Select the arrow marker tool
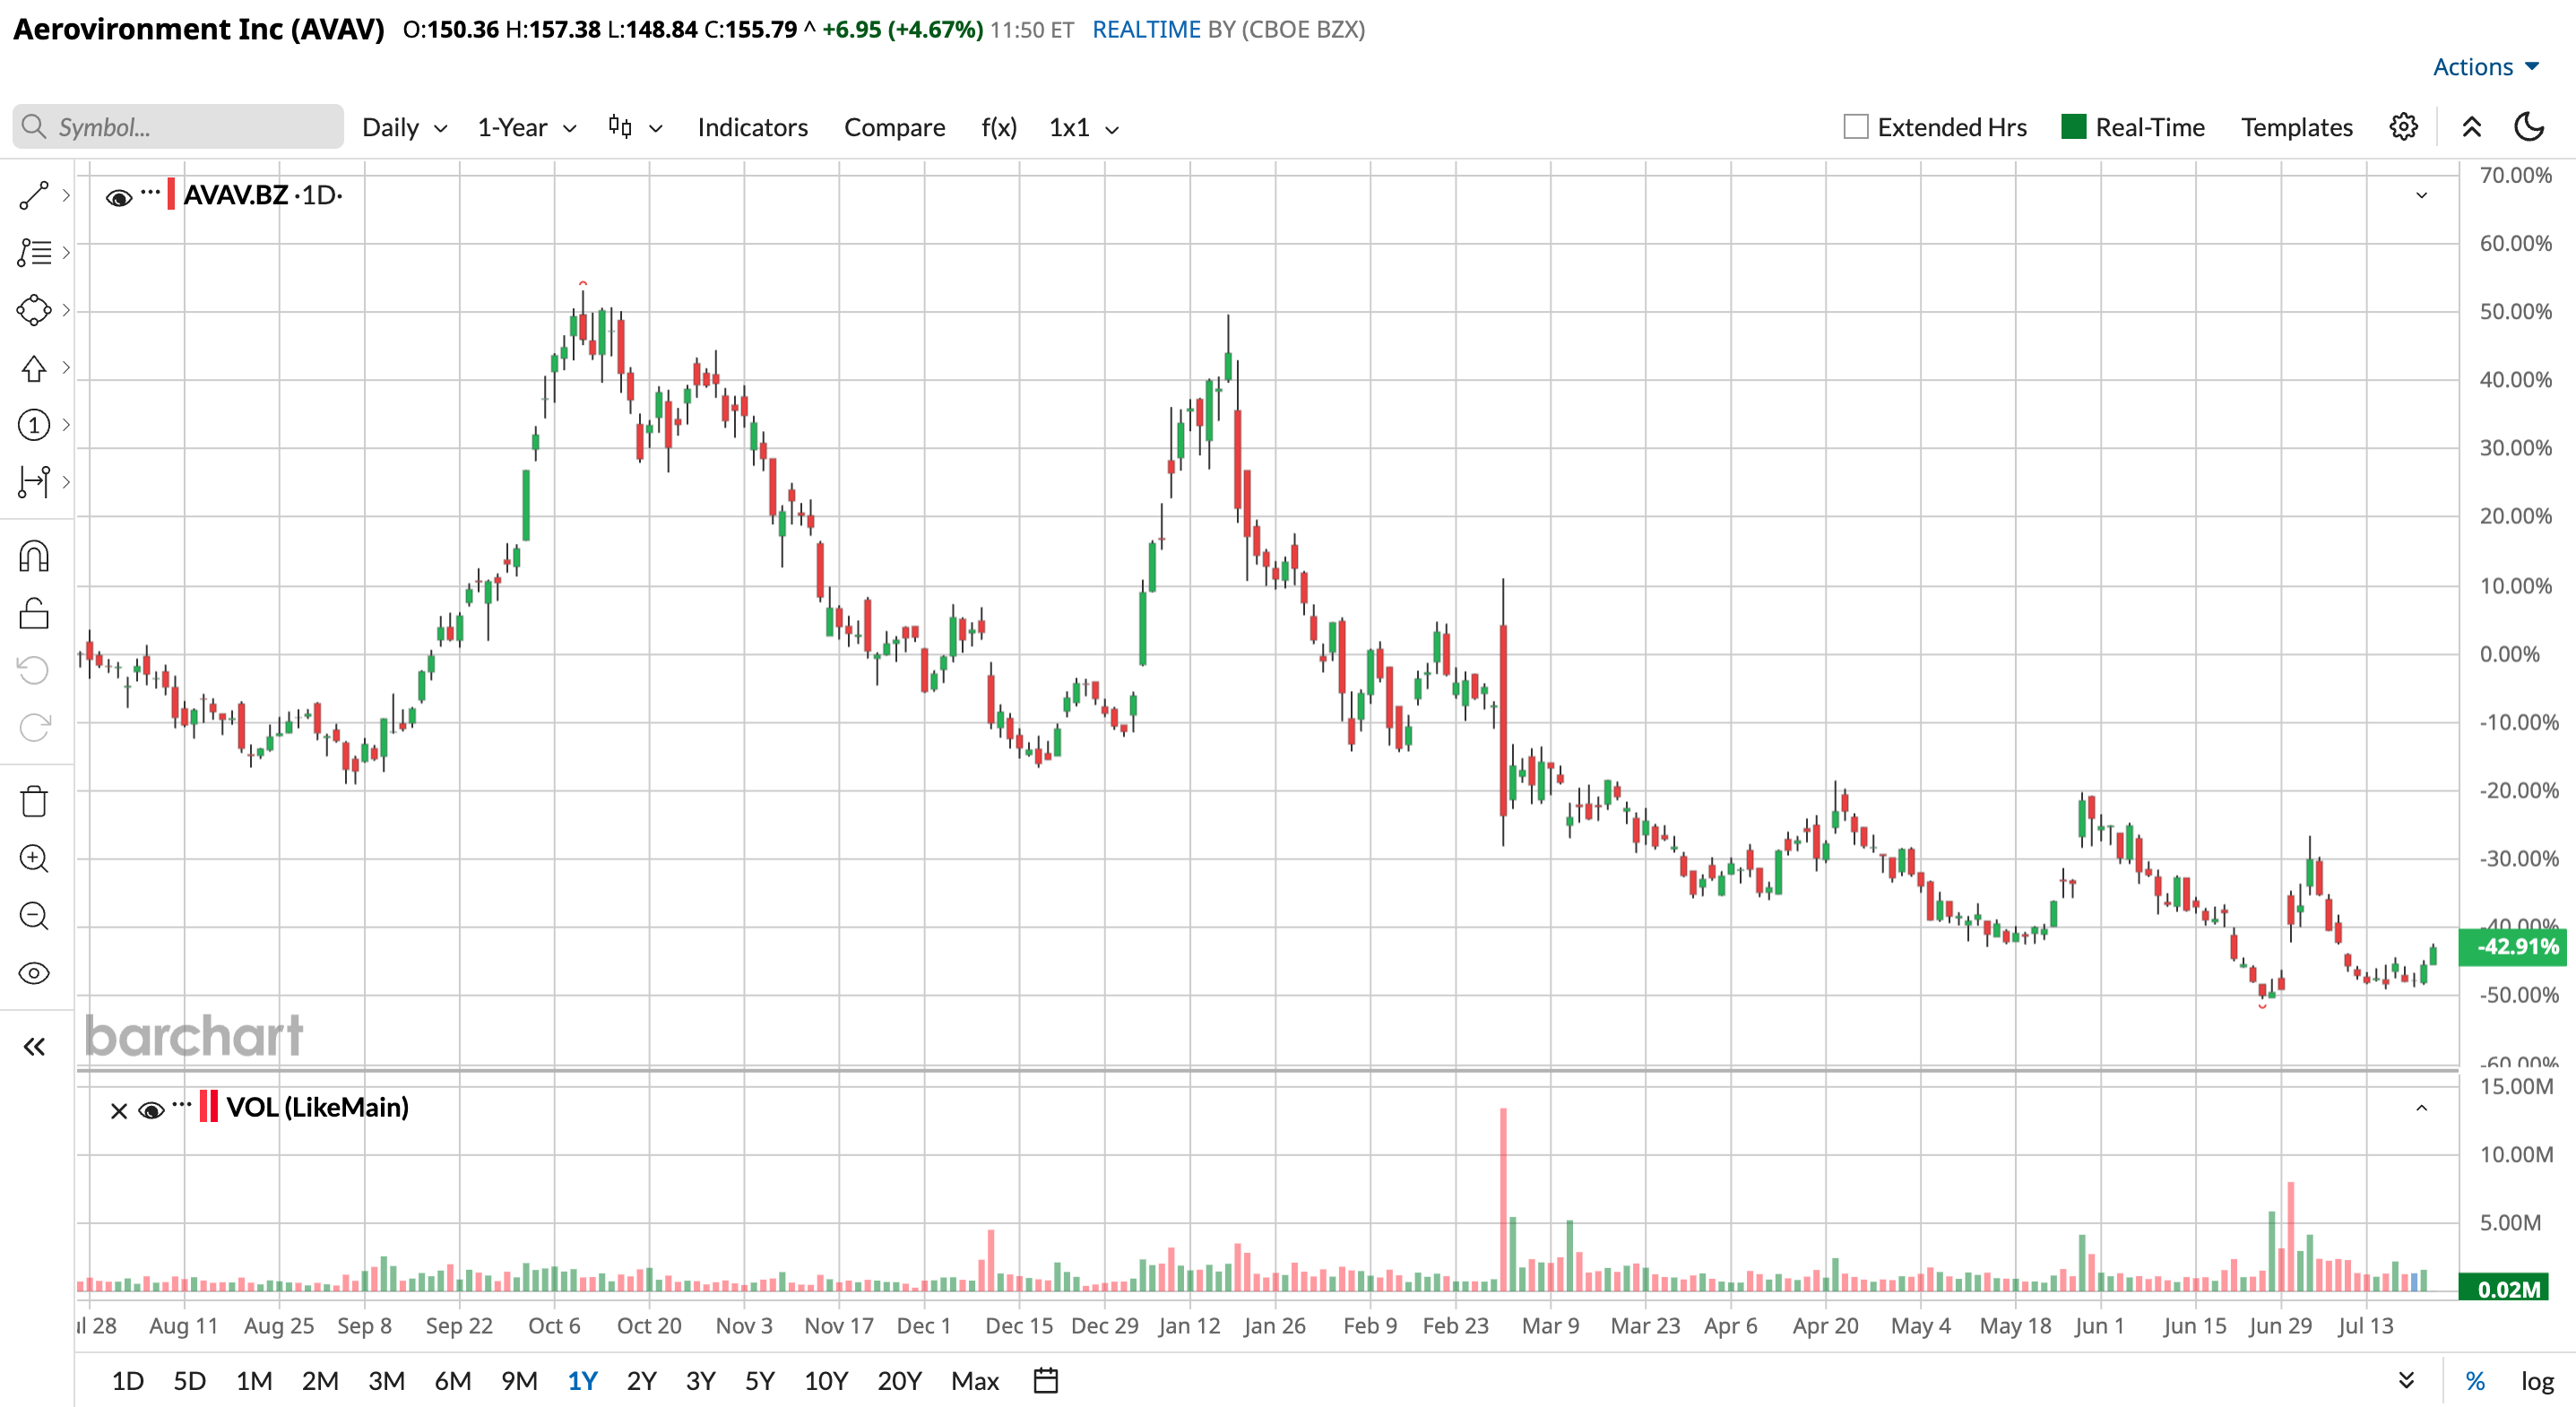This screenshot has height=1407, width=2576. click(34, 368)
